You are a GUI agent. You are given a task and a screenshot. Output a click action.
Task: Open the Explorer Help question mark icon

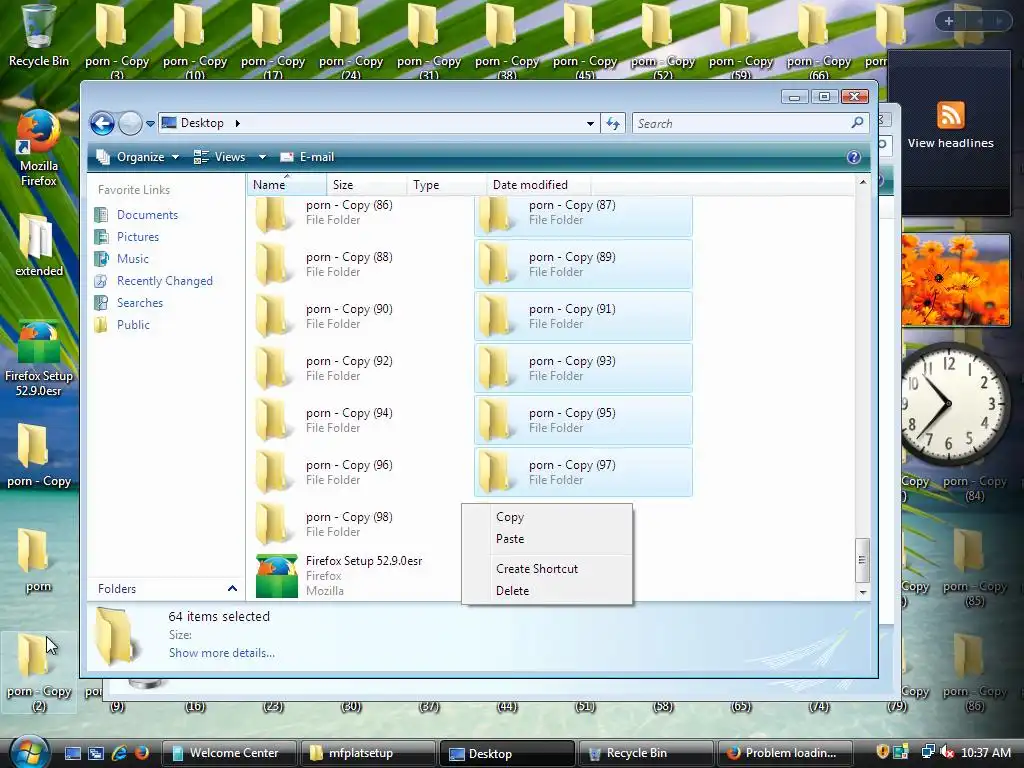click(854, 157)
